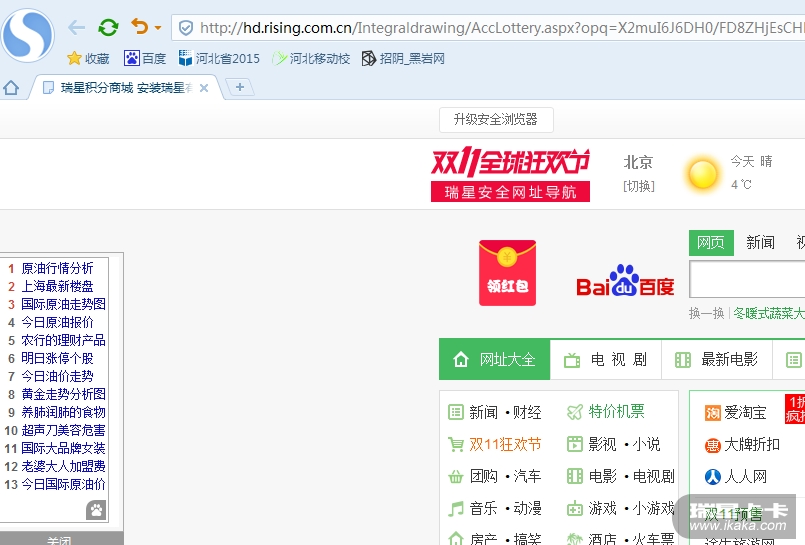The width and height of the screenshot is (805, 545).
Task: Open the 爱淘宝 link
Action: coord(745,412)
